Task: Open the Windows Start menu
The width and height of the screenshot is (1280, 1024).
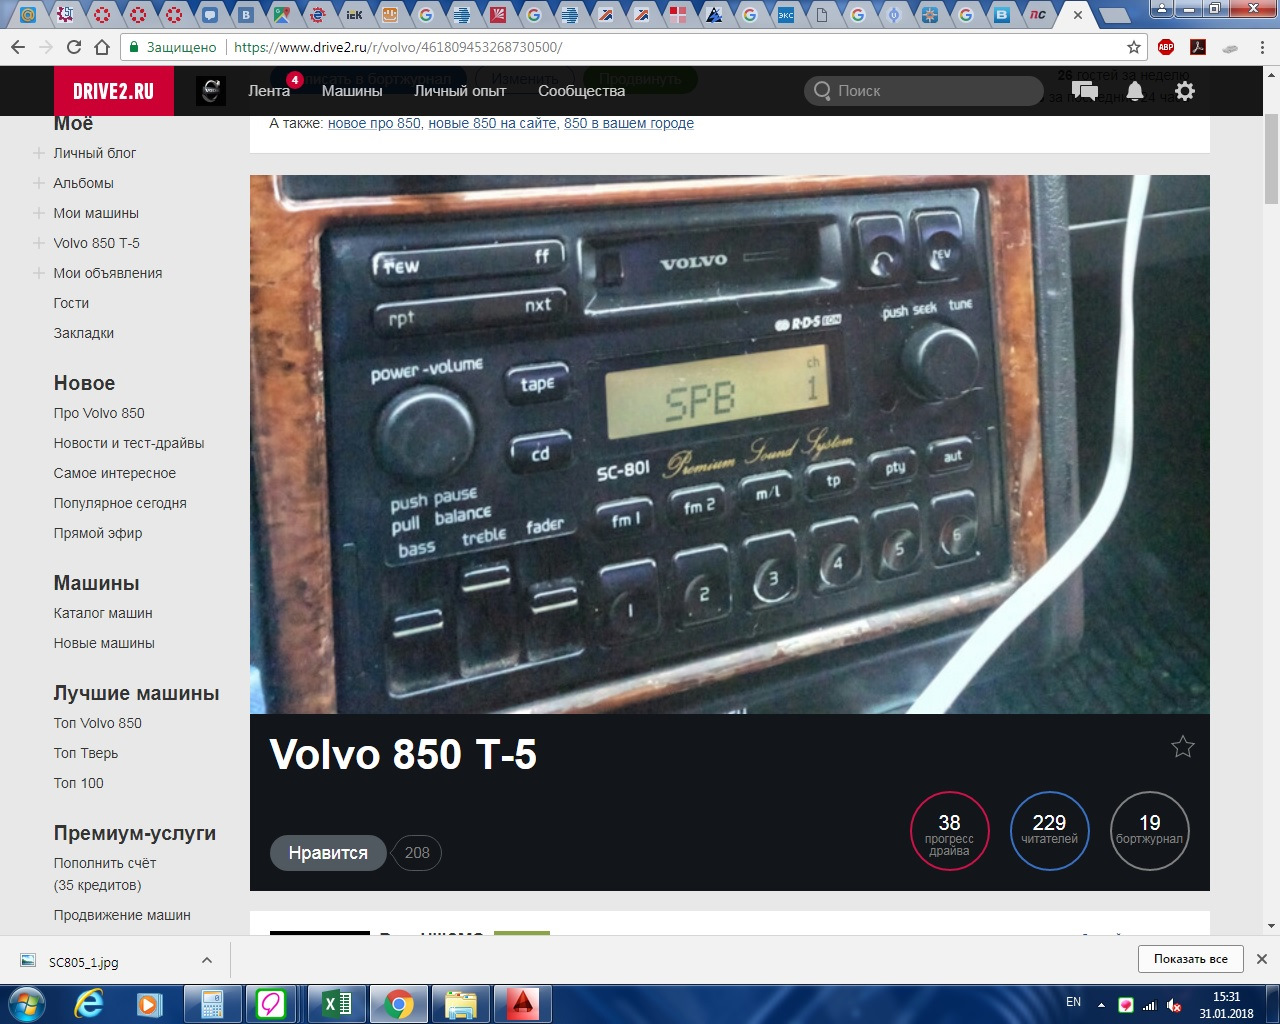Action: 27,1003
